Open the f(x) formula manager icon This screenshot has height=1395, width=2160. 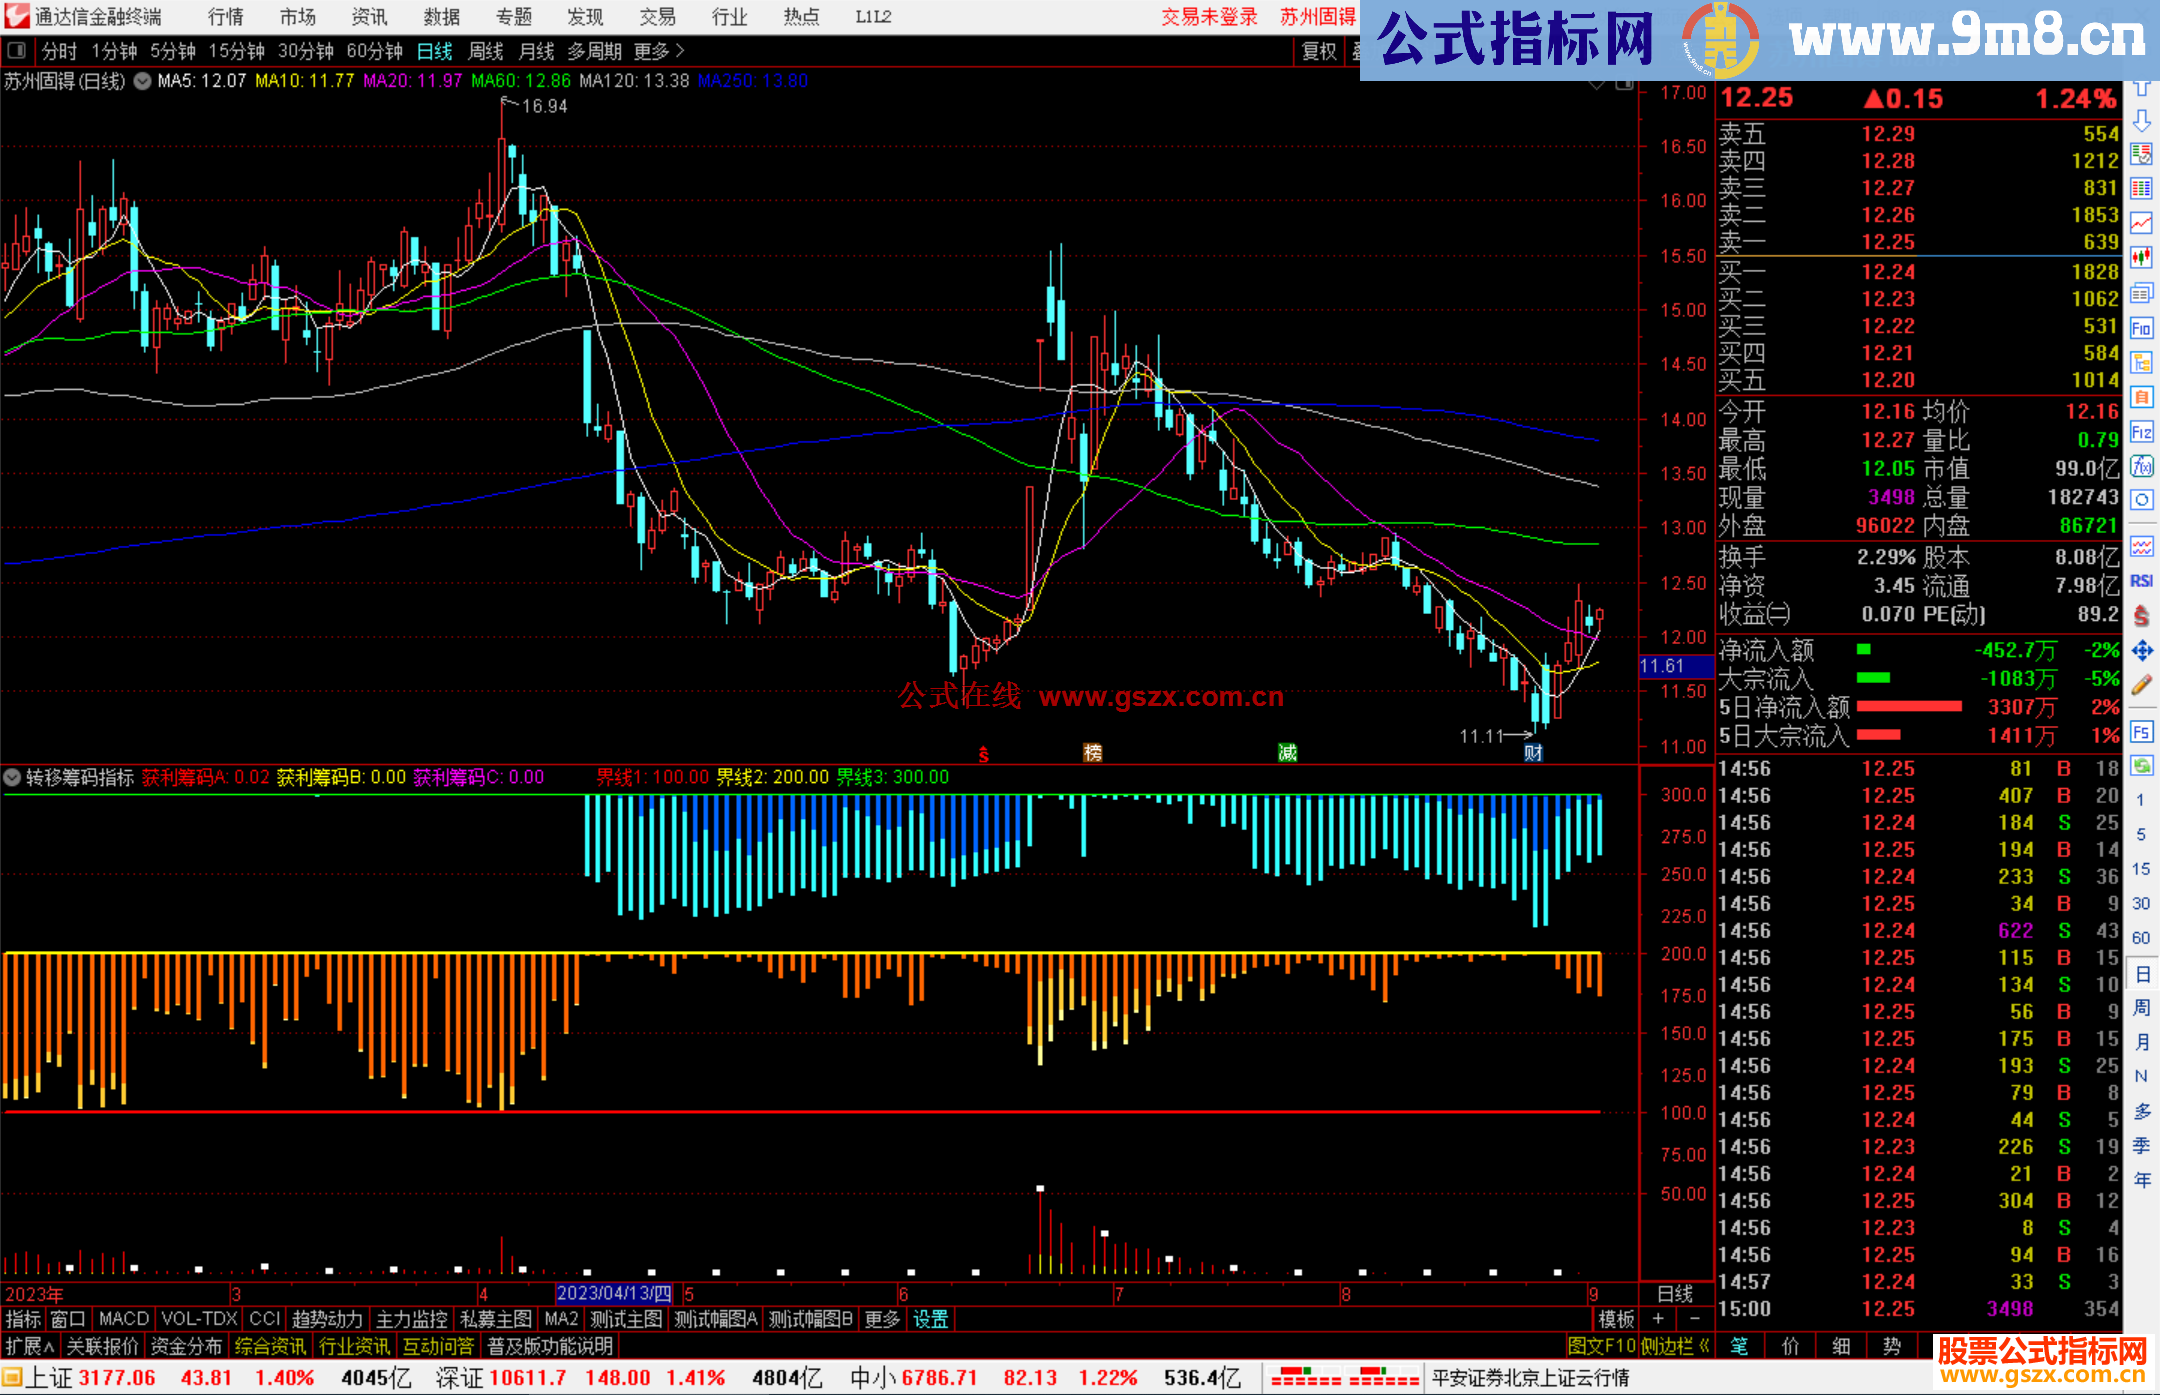[2141, 466]
